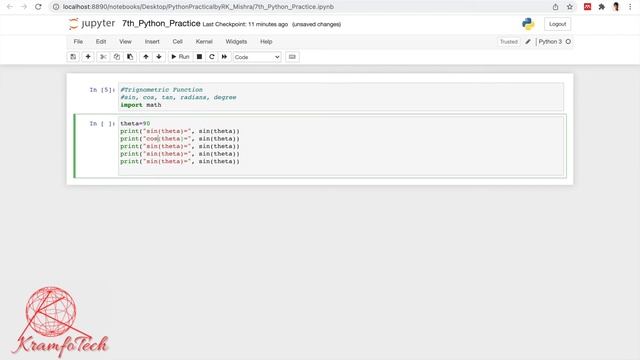Open the Code cell type dropdown
640x360 pixels.
[257, 57]
